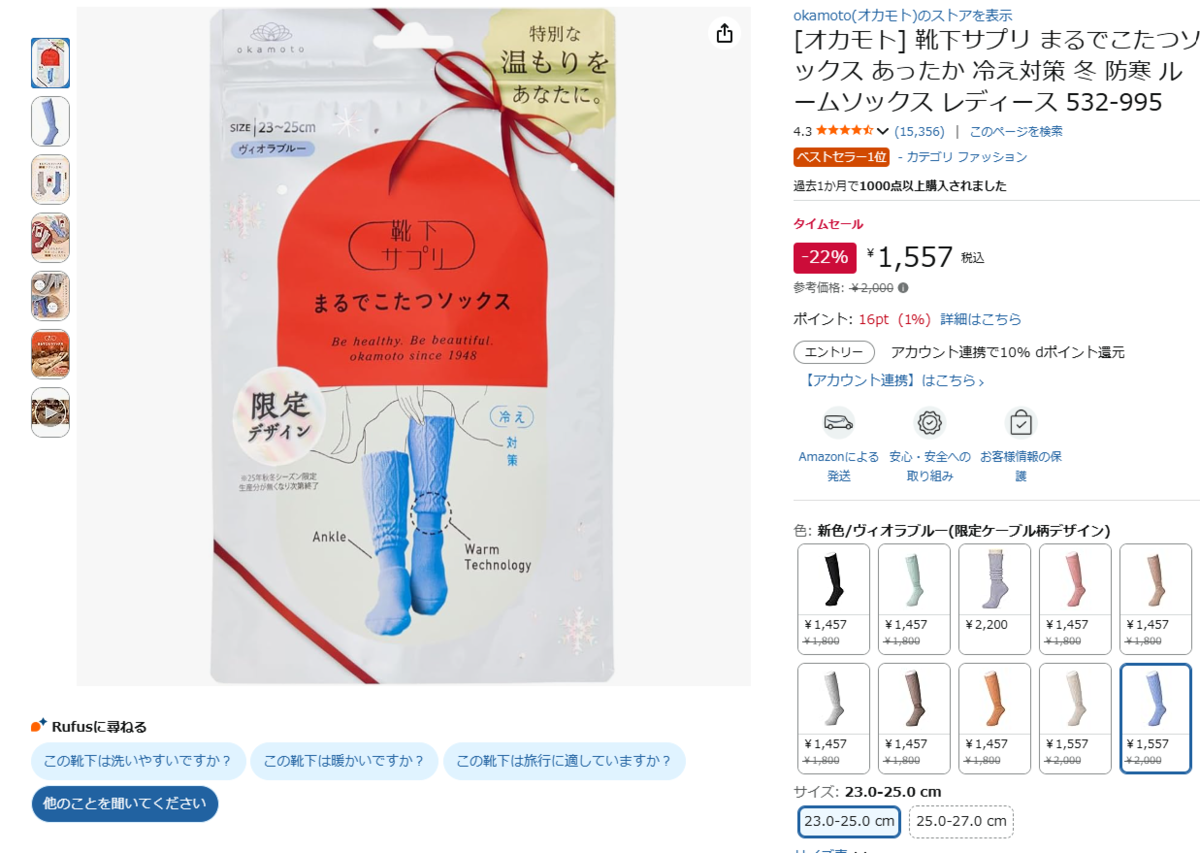Click the Rufus sparkle icon

[x=38, y=726]
